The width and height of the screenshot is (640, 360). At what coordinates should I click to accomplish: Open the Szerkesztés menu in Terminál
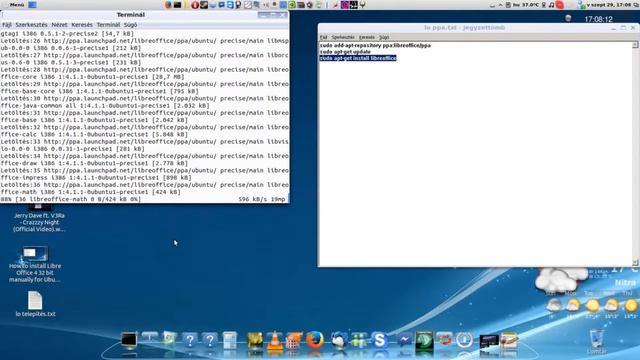[31, 25]
